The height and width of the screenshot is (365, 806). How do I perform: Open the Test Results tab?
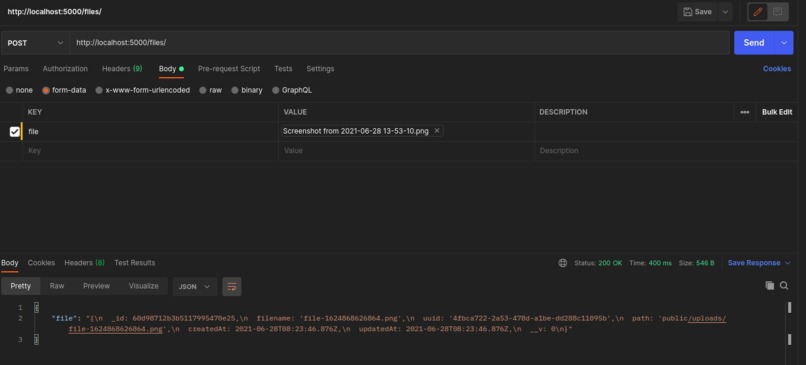click(135, 263)
